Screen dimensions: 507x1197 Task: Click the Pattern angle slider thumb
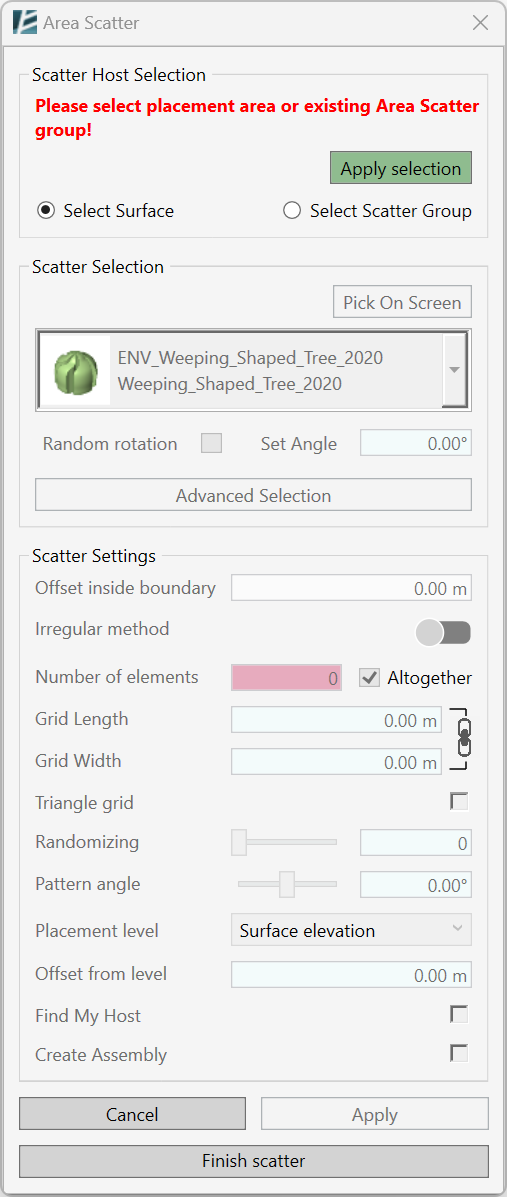click(x=287, y=884)
